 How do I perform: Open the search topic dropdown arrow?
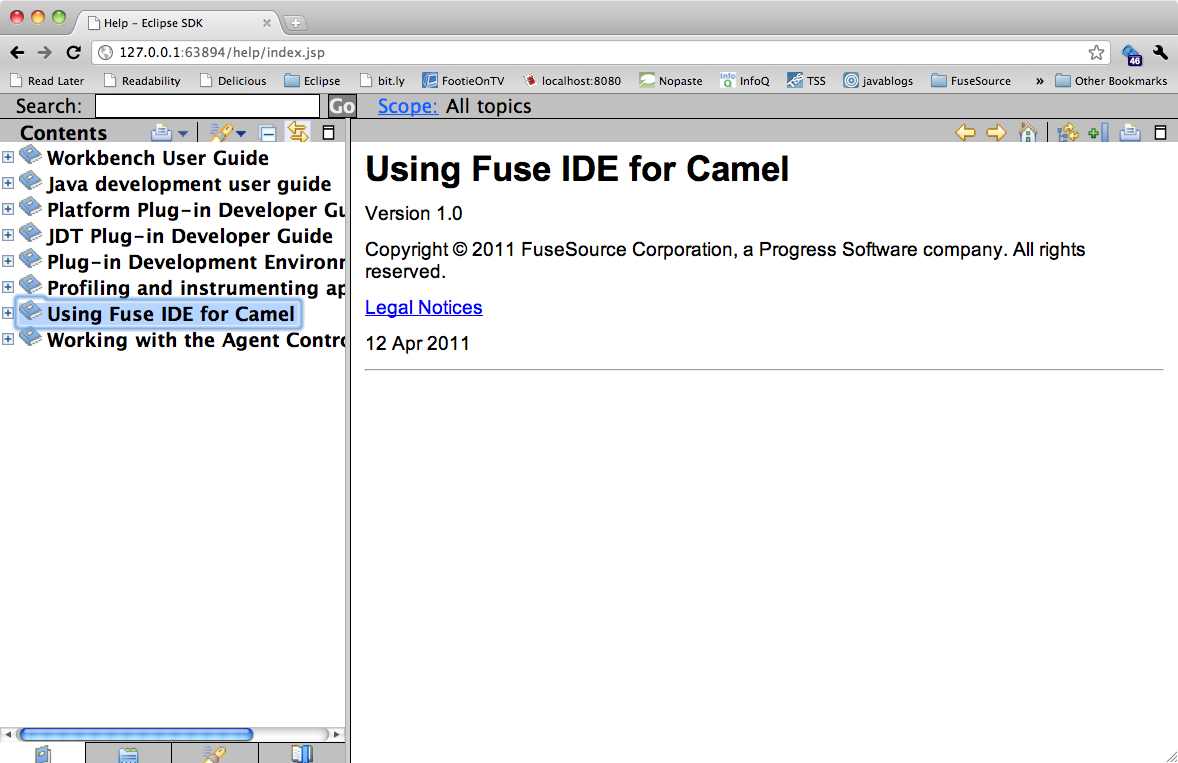[240, 134]
